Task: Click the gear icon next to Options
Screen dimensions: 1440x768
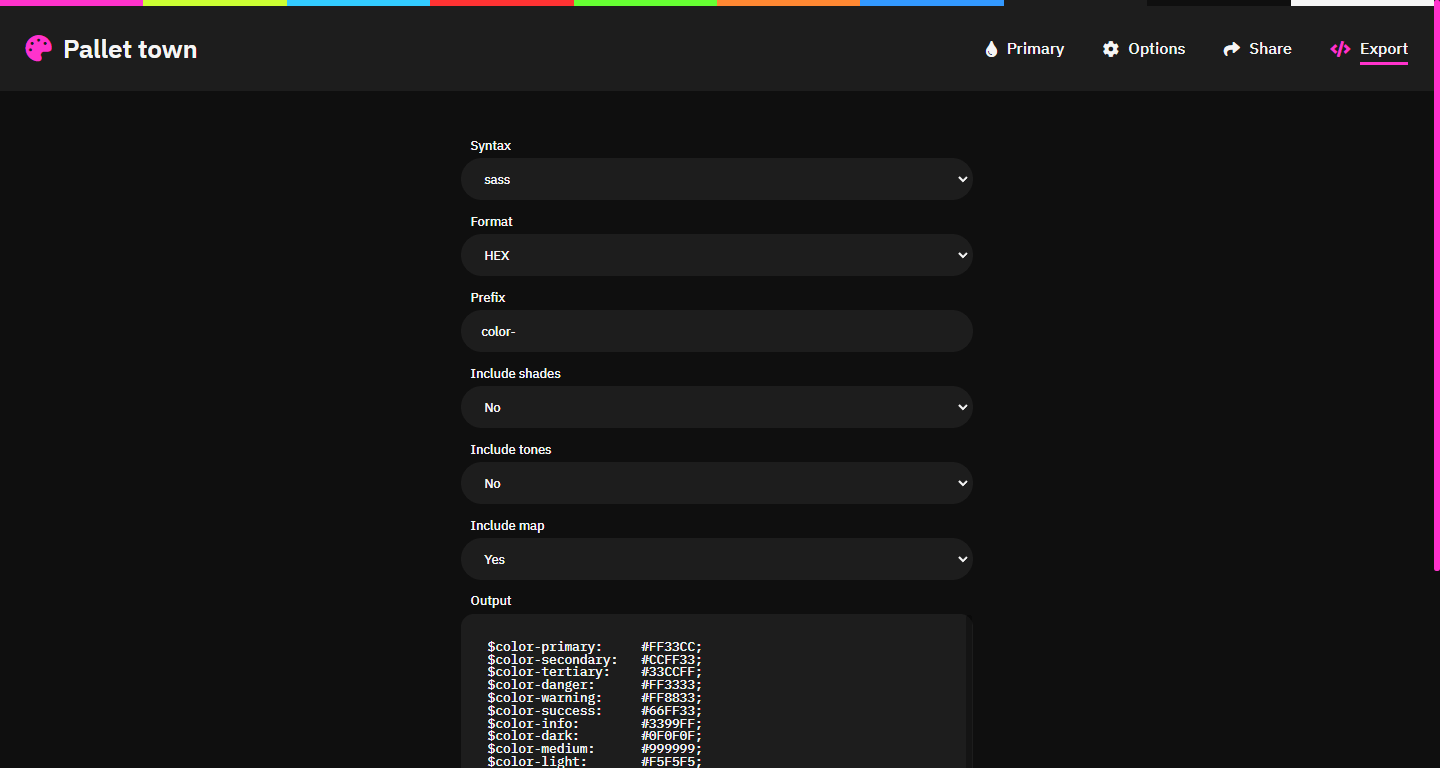Action: (1111, 48)
